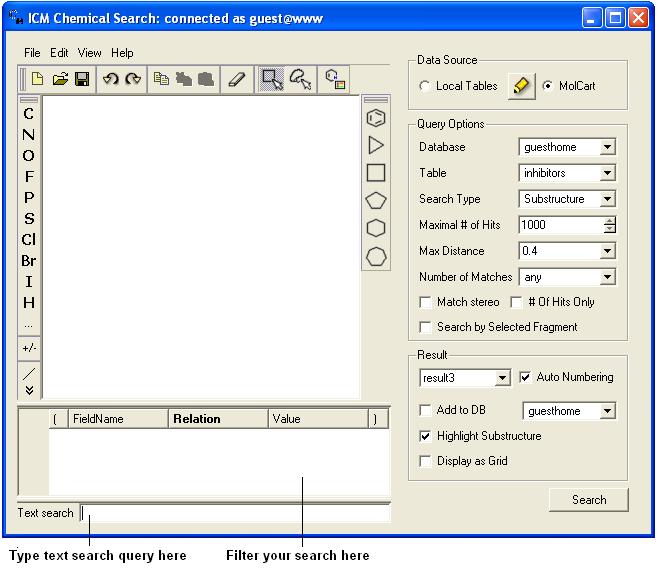Open the Max Distance dropdown

click(x=567, y=251)
